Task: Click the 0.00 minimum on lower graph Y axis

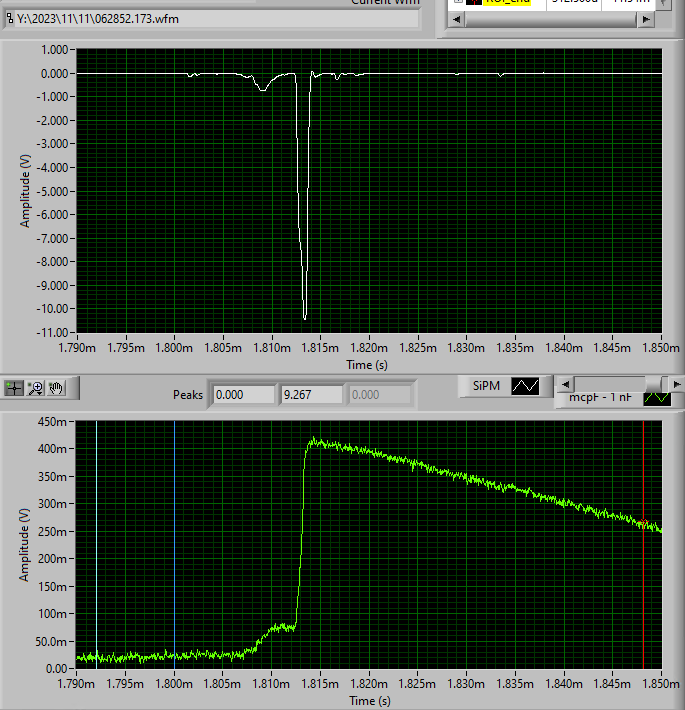Action: point(56,669)
